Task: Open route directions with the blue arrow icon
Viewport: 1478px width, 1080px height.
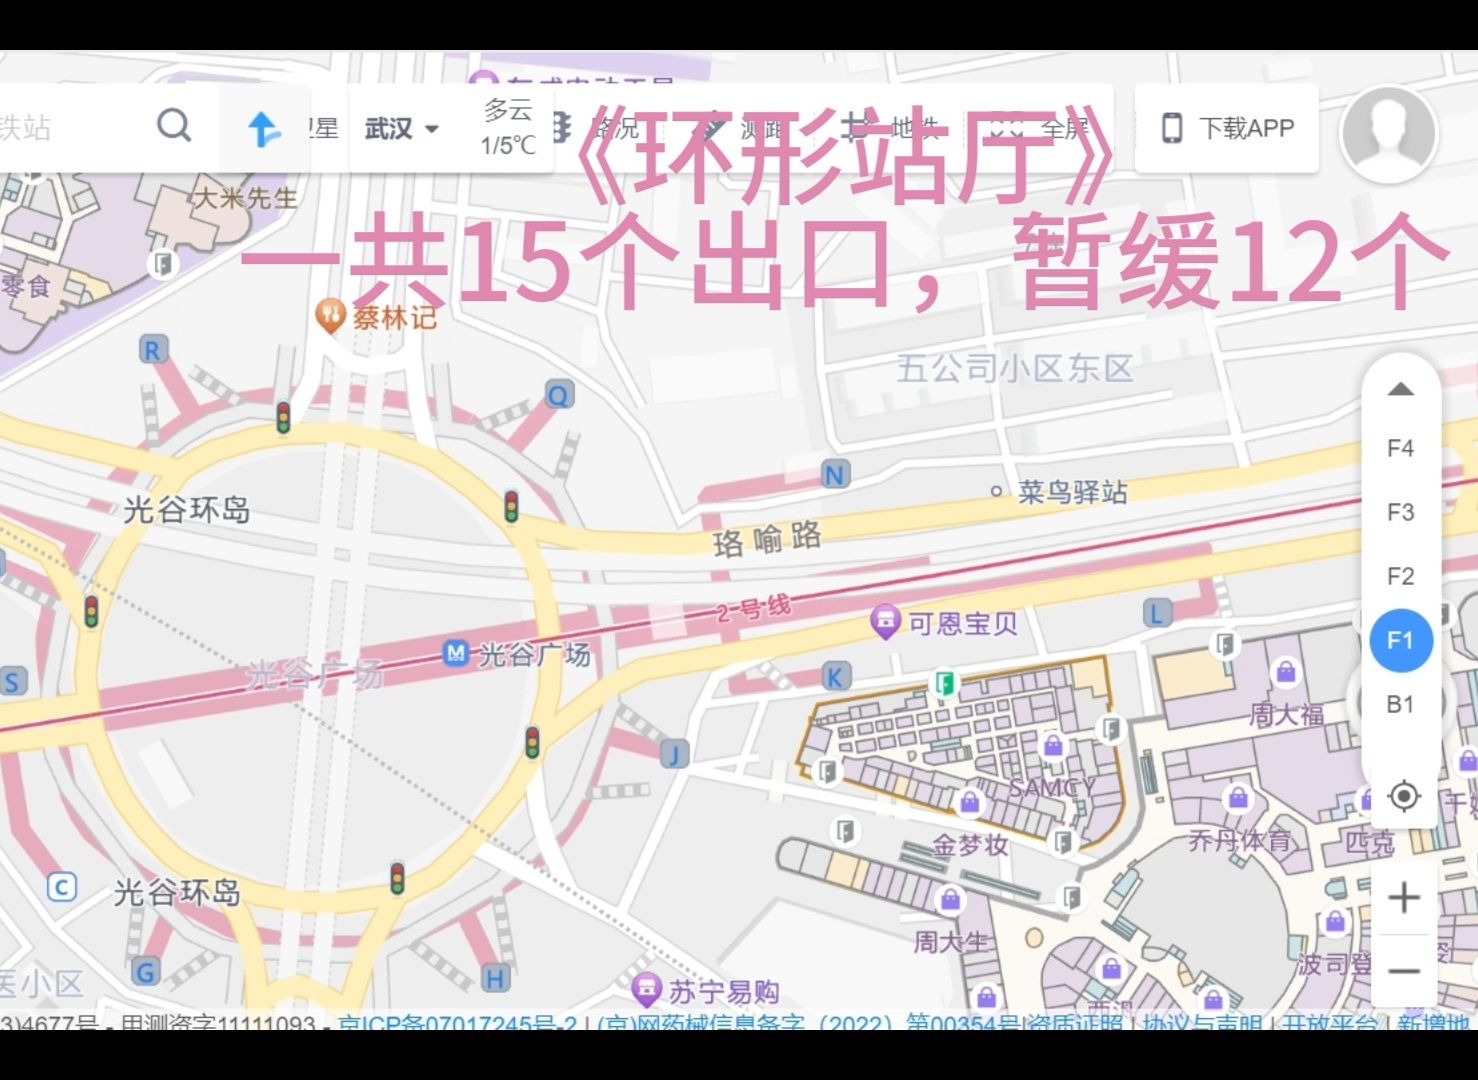Action: point(264,129)
